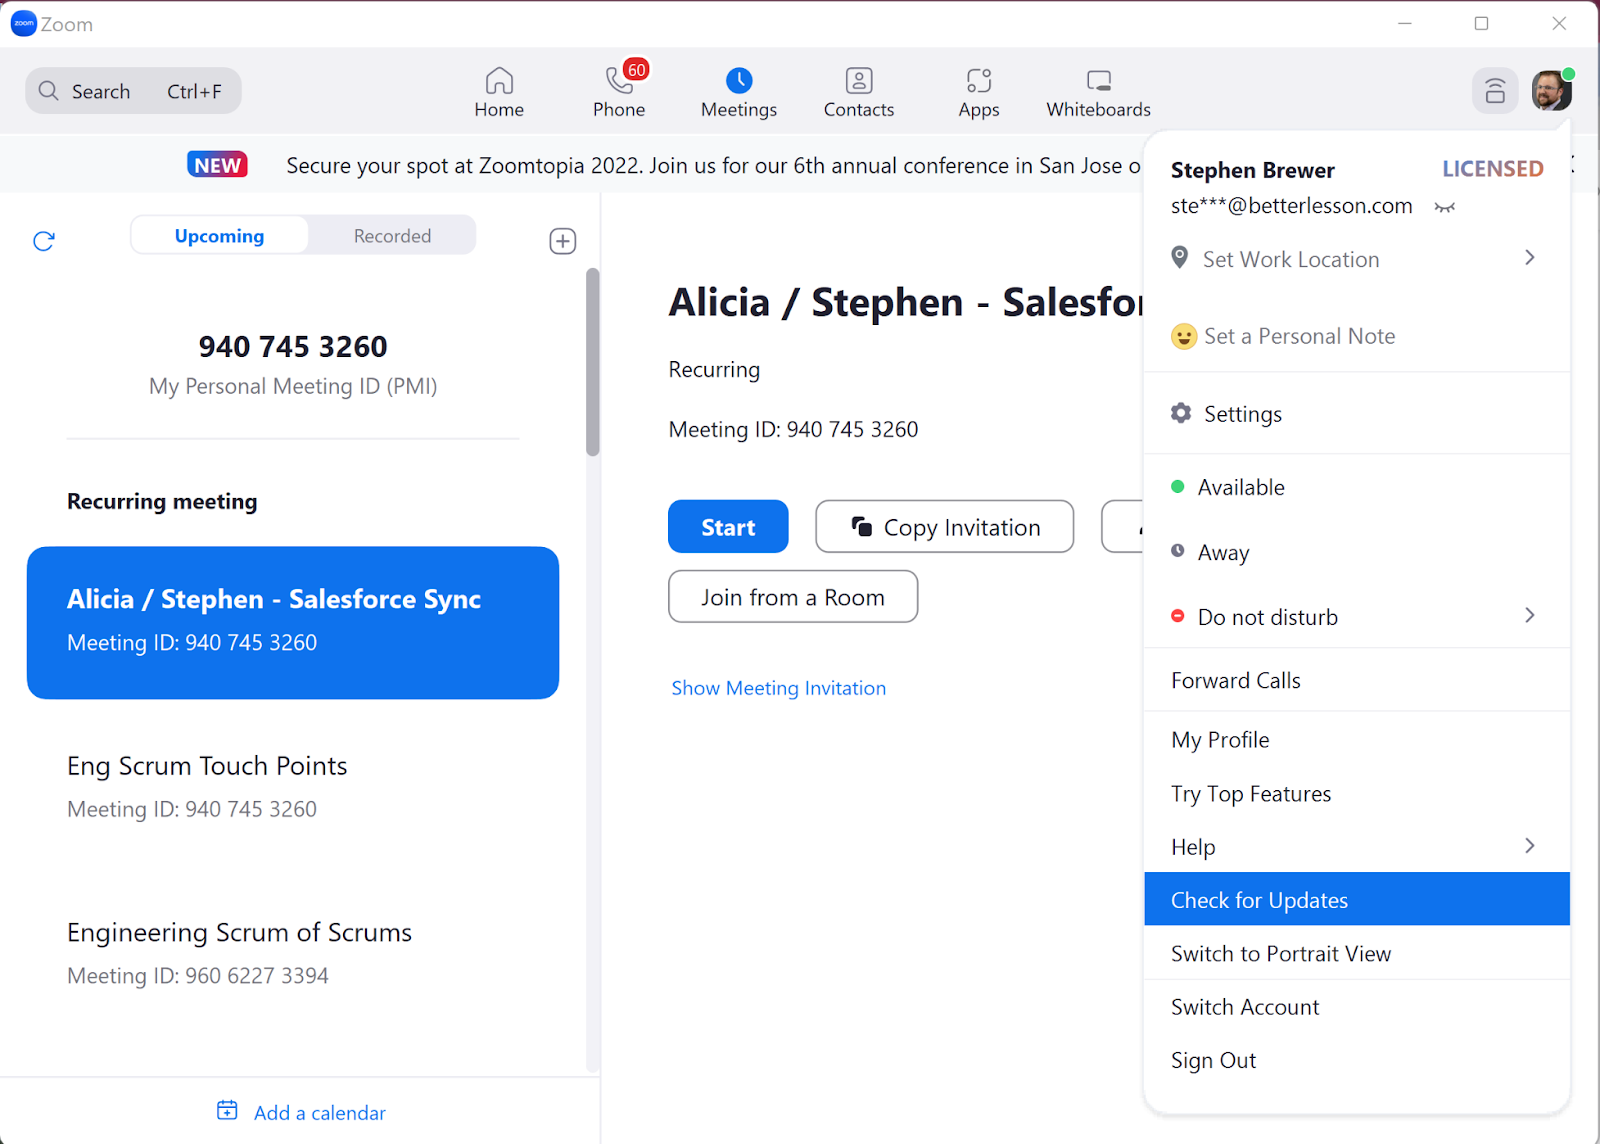Expand the Do not disturb submenu
This screenshot has width=1600, height=1144.
[x=1529, y=616]
